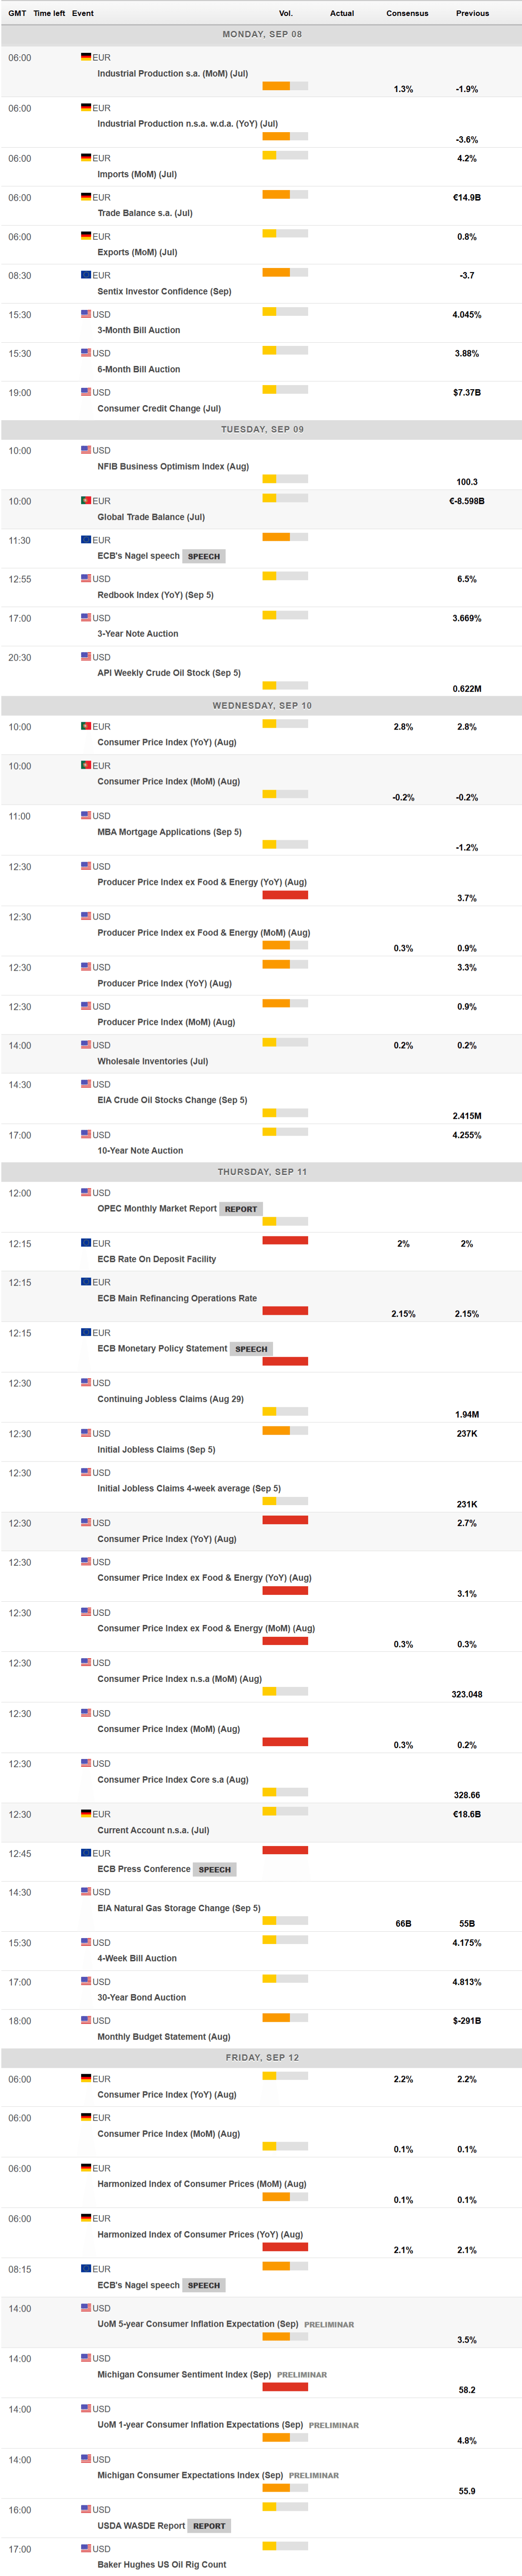Open the Michigan Consumer Sentiment Index event
Image resolution: width=522 pixels, height=2576 pixels.
(x=184, y=2374)
